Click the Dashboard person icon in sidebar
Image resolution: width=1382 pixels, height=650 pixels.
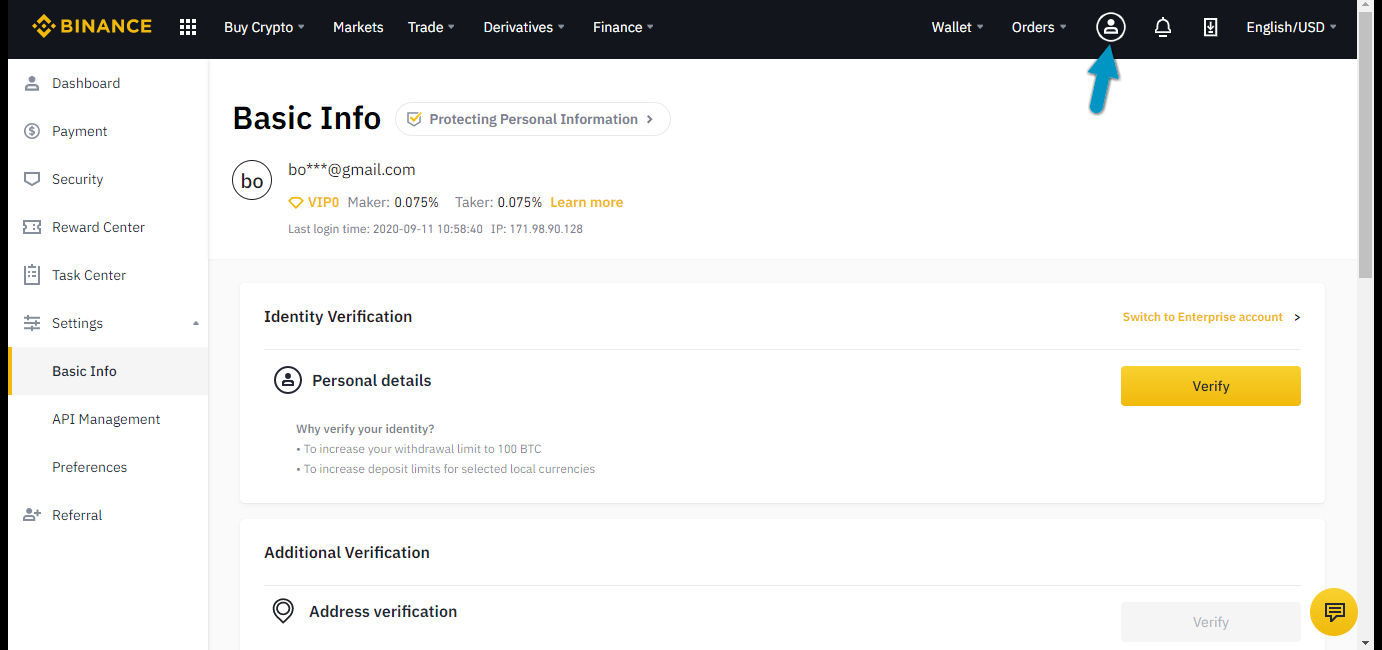click(32, 83)
